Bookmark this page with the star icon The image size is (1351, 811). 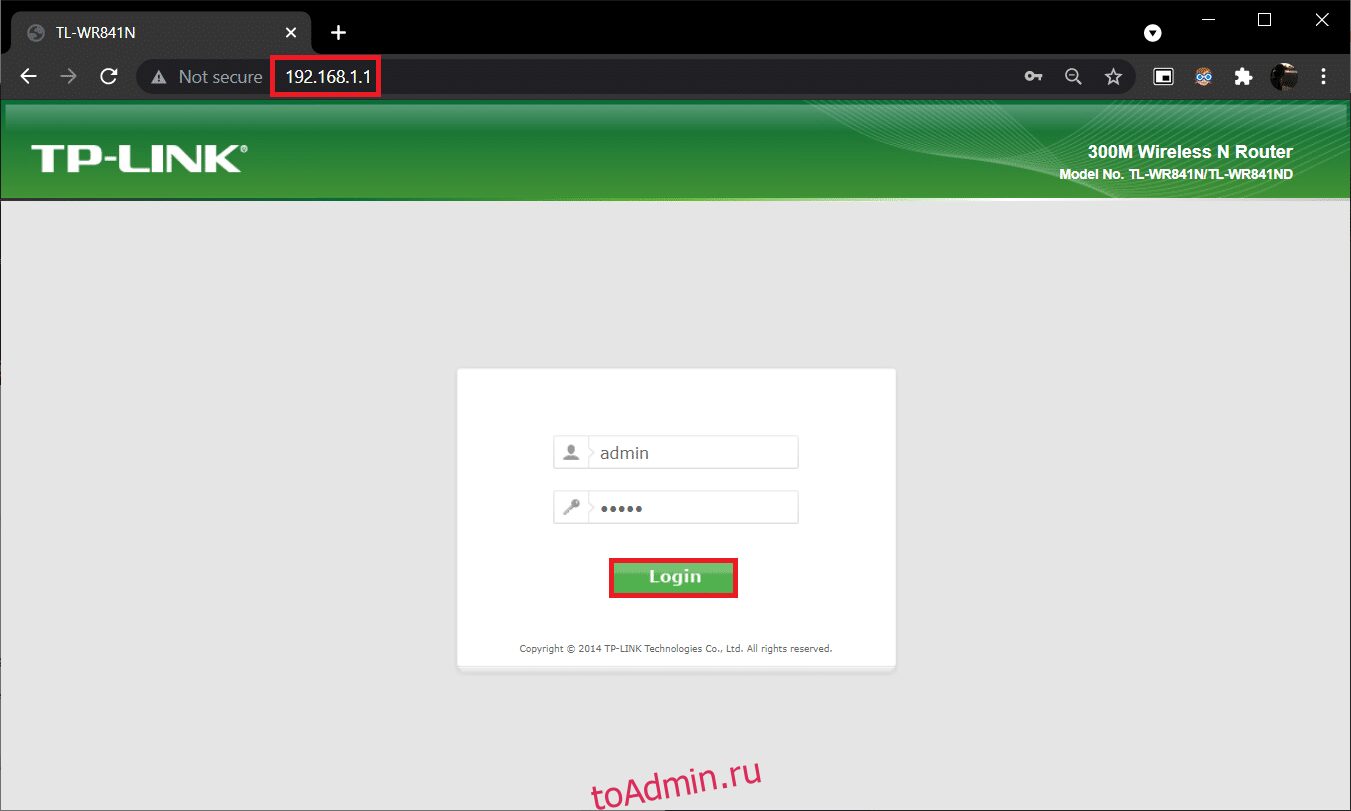(x=1113, y=76)
